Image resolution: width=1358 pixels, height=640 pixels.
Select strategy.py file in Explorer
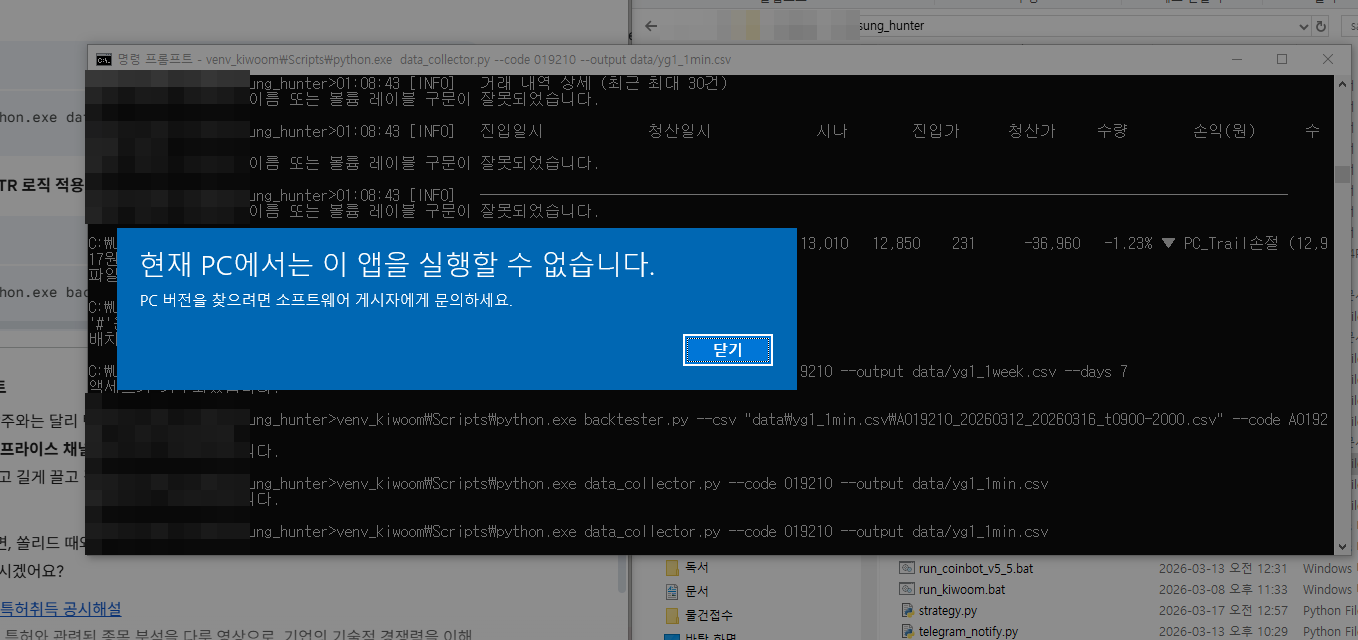click(948, 610)
